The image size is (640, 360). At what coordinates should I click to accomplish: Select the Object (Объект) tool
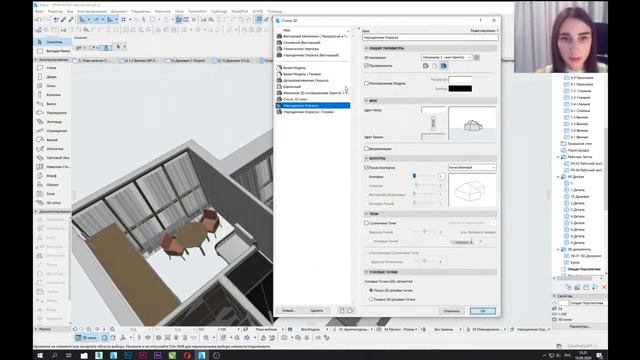tap(51, 184)
